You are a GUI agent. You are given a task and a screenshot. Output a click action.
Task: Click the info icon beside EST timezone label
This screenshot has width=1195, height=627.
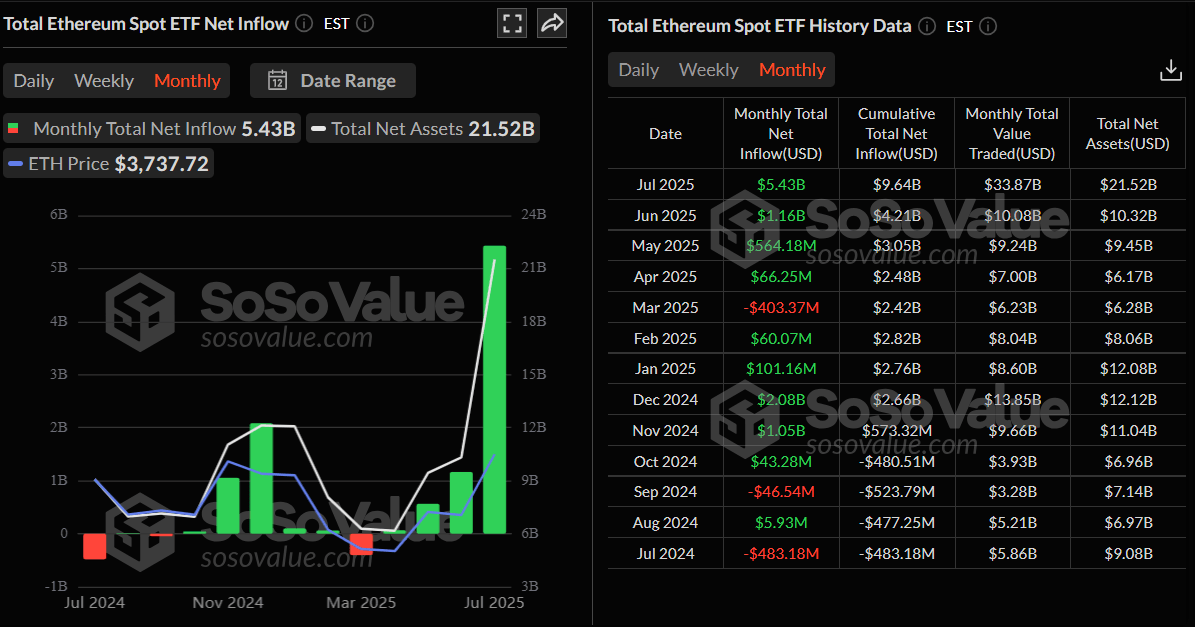click(364, 23)
